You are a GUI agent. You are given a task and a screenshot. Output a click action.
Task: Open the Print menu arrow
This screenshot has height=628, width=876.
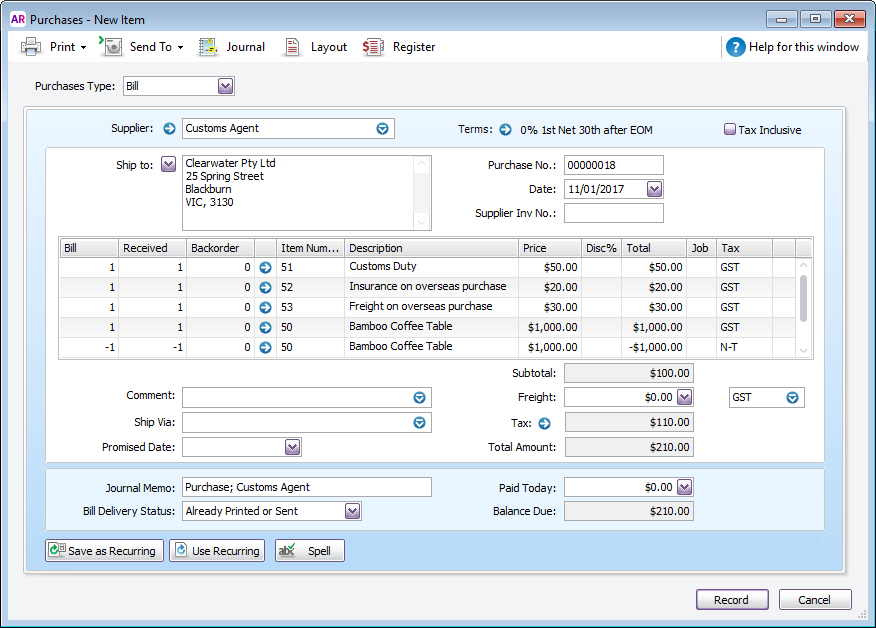click(x=83, y=47)
